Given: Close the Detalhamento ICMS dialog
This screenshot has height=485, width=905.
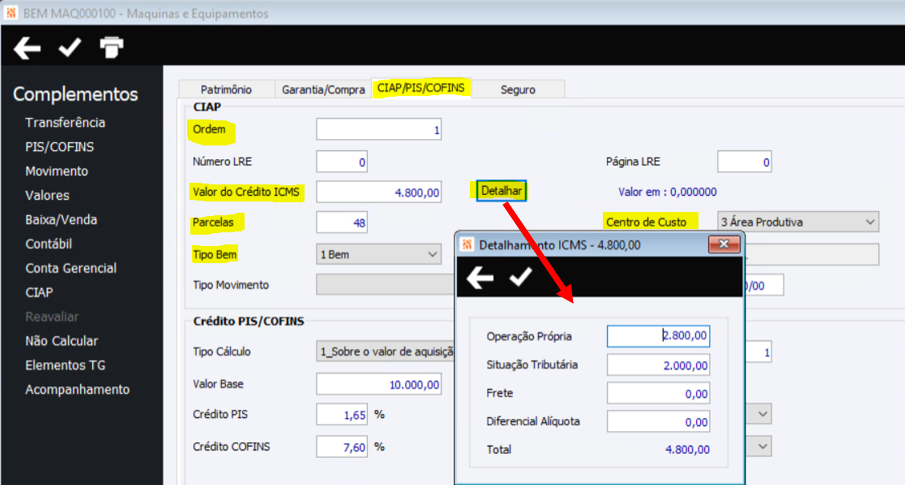Looking at the screenshot, I should coord(724,244).
